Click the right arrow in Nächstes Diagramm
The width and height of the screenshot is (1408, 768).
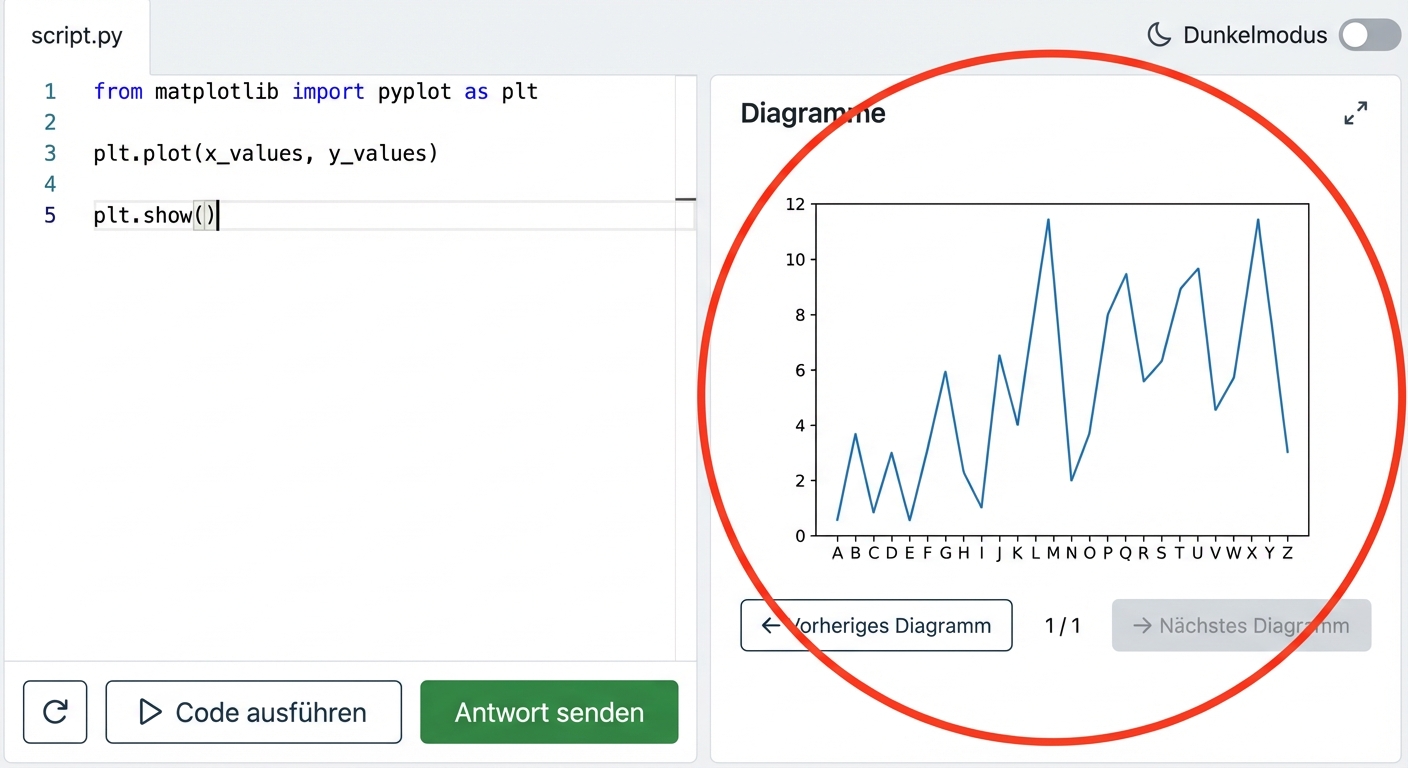click(1143, 625)
